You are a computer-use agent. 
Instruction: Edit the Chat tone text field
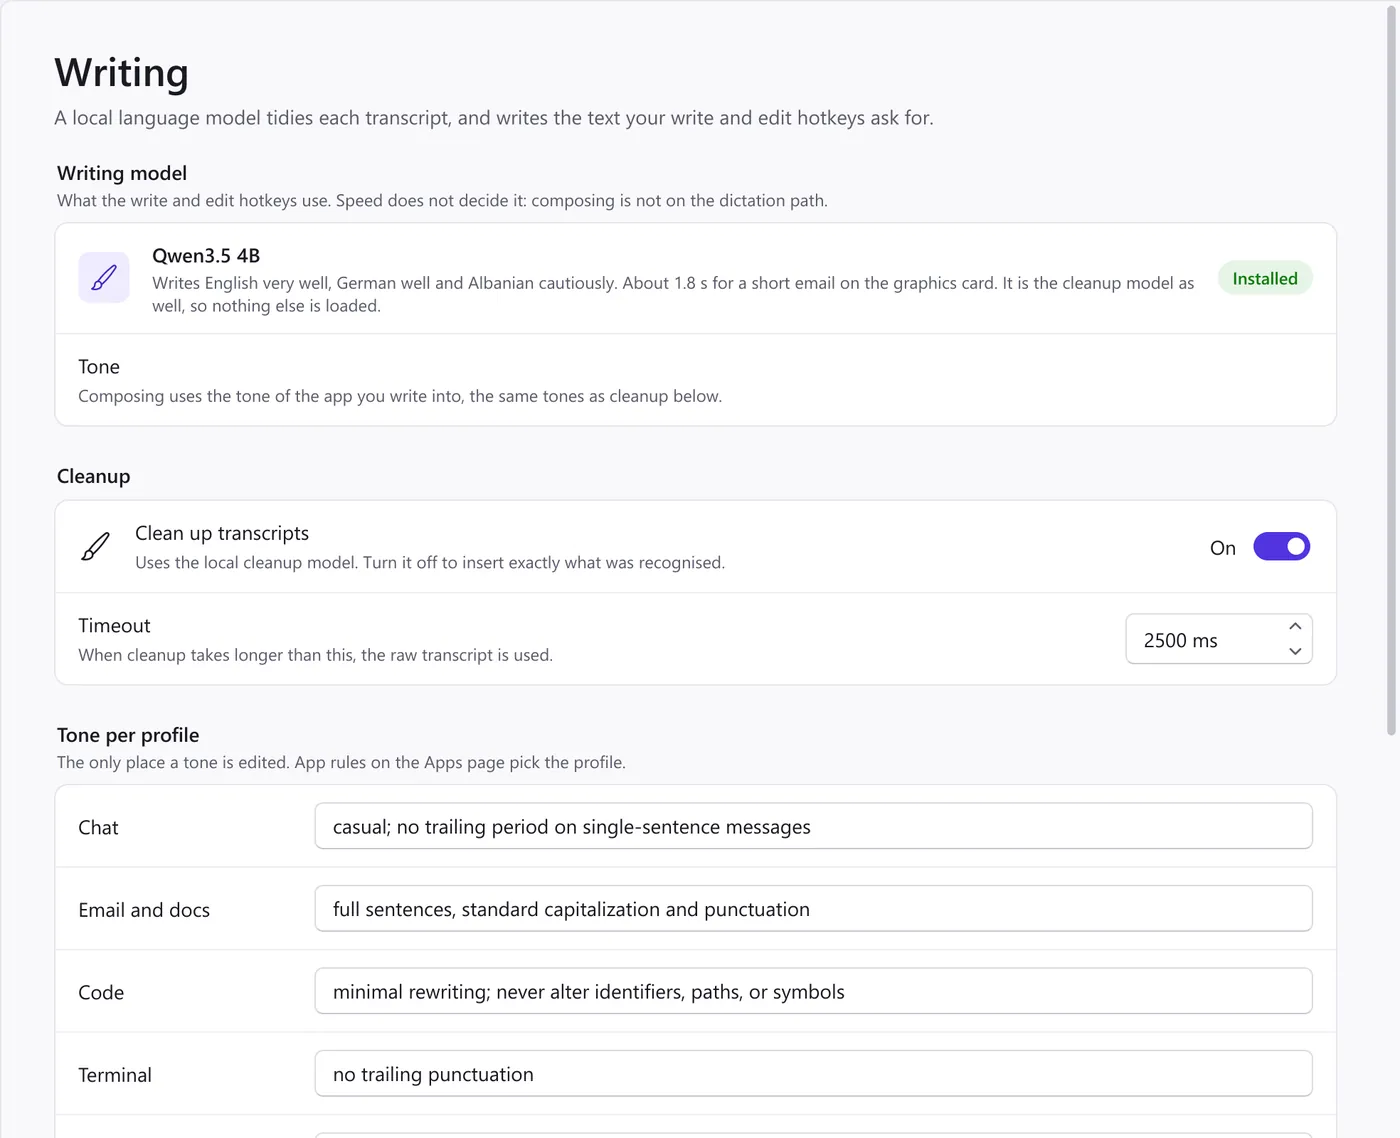(x=813, y=826)
